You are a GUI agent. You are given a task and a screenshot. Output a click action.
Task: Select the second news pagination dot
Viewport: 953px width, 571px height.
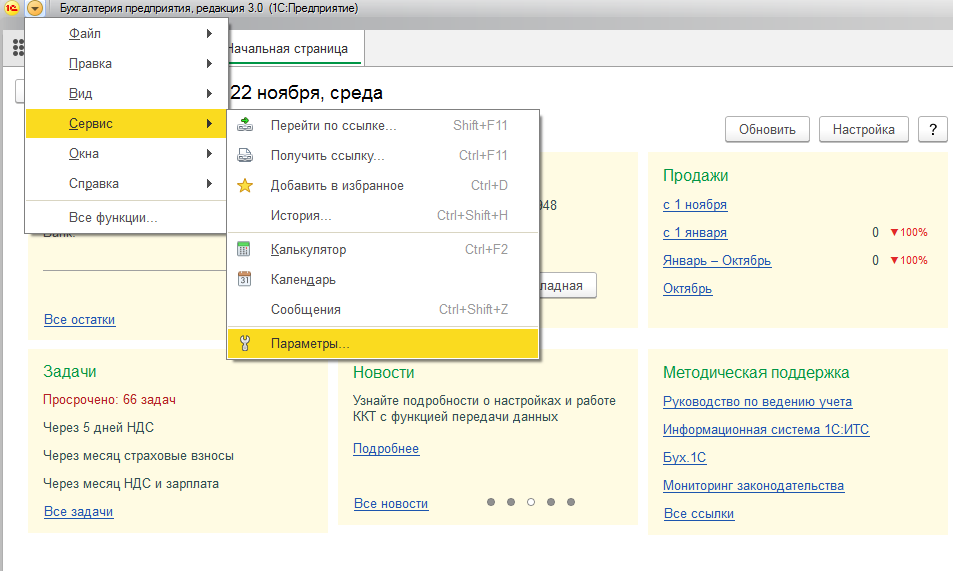coord(511,502)
